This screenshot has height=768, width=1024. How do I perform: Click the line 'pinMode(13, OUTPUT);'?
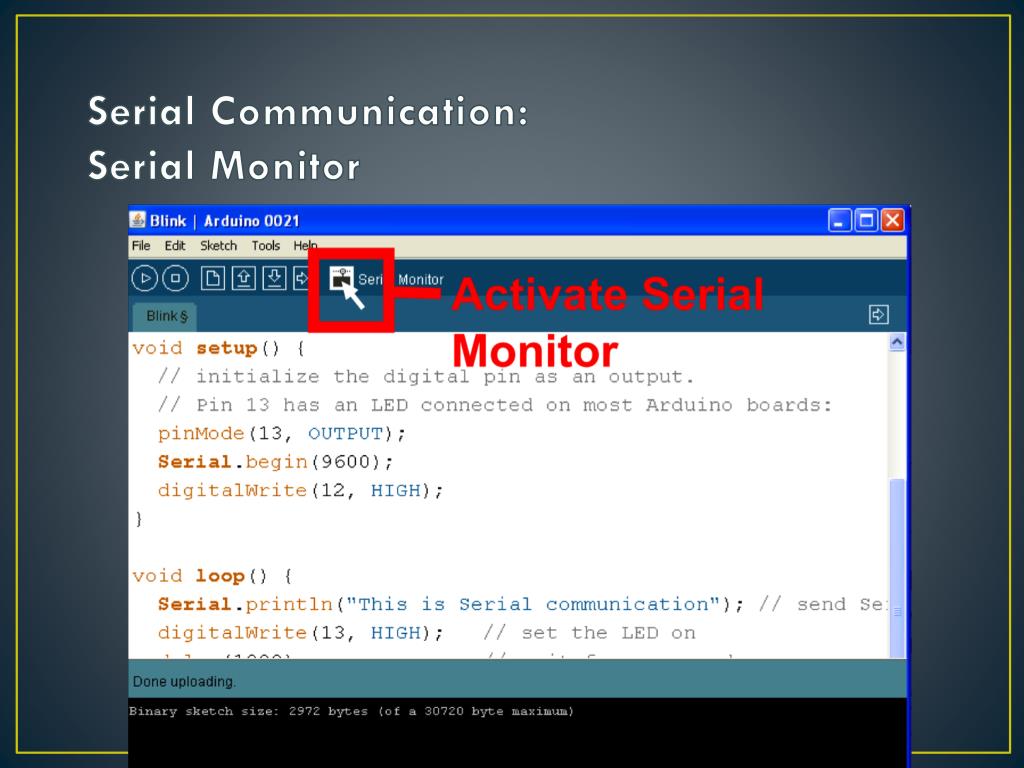click(281, 434)
